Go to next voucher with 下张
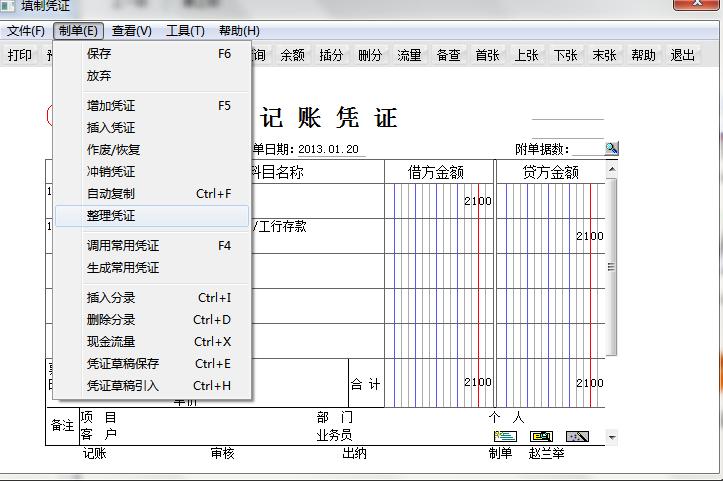 pos(565,55)
